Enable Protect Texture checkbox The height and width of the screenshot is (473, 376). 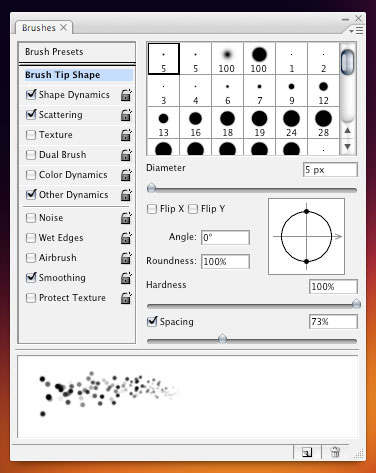(31, 298)
